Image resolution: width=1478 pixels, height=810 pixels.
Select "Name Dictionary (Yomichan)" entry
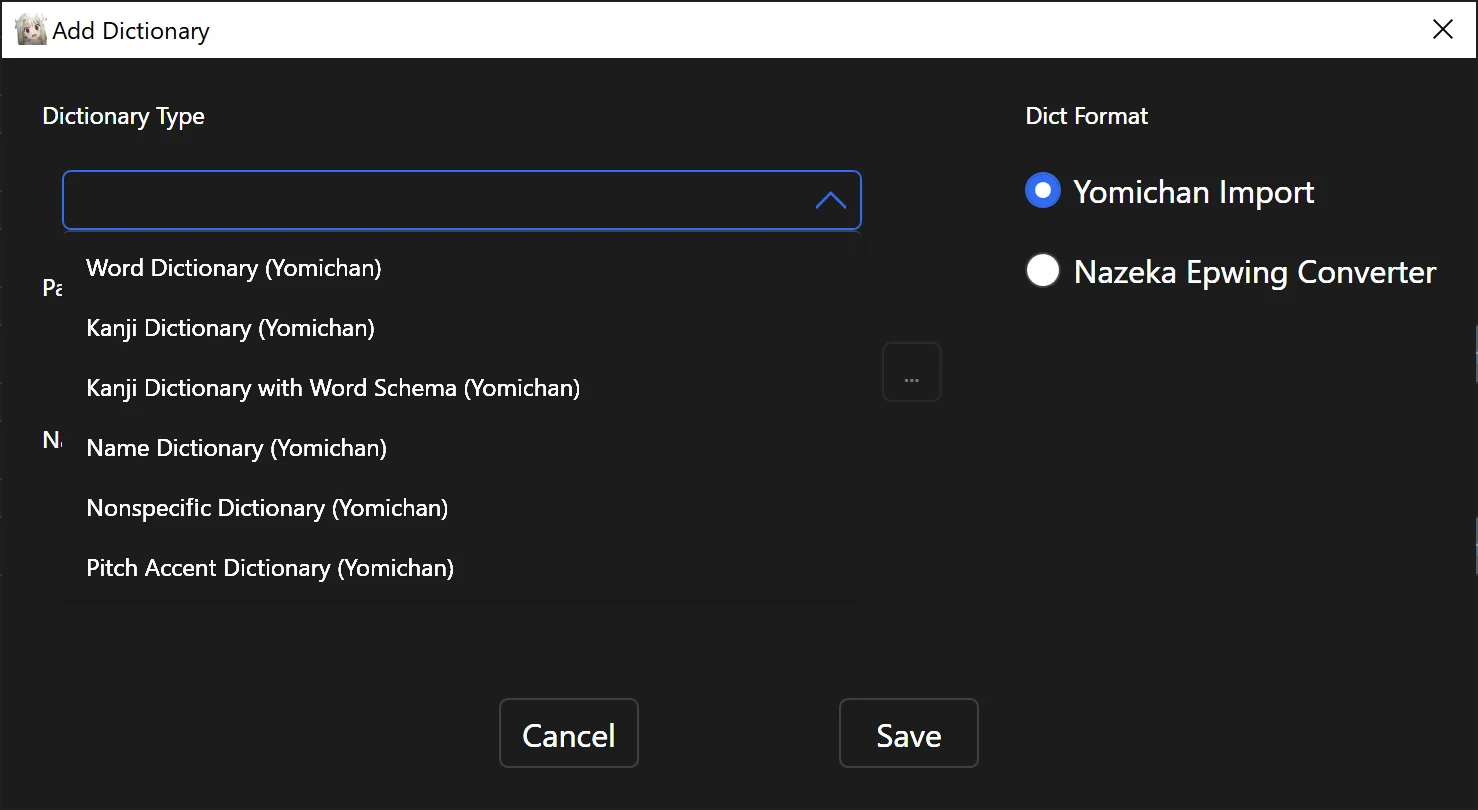click(236, 447)
